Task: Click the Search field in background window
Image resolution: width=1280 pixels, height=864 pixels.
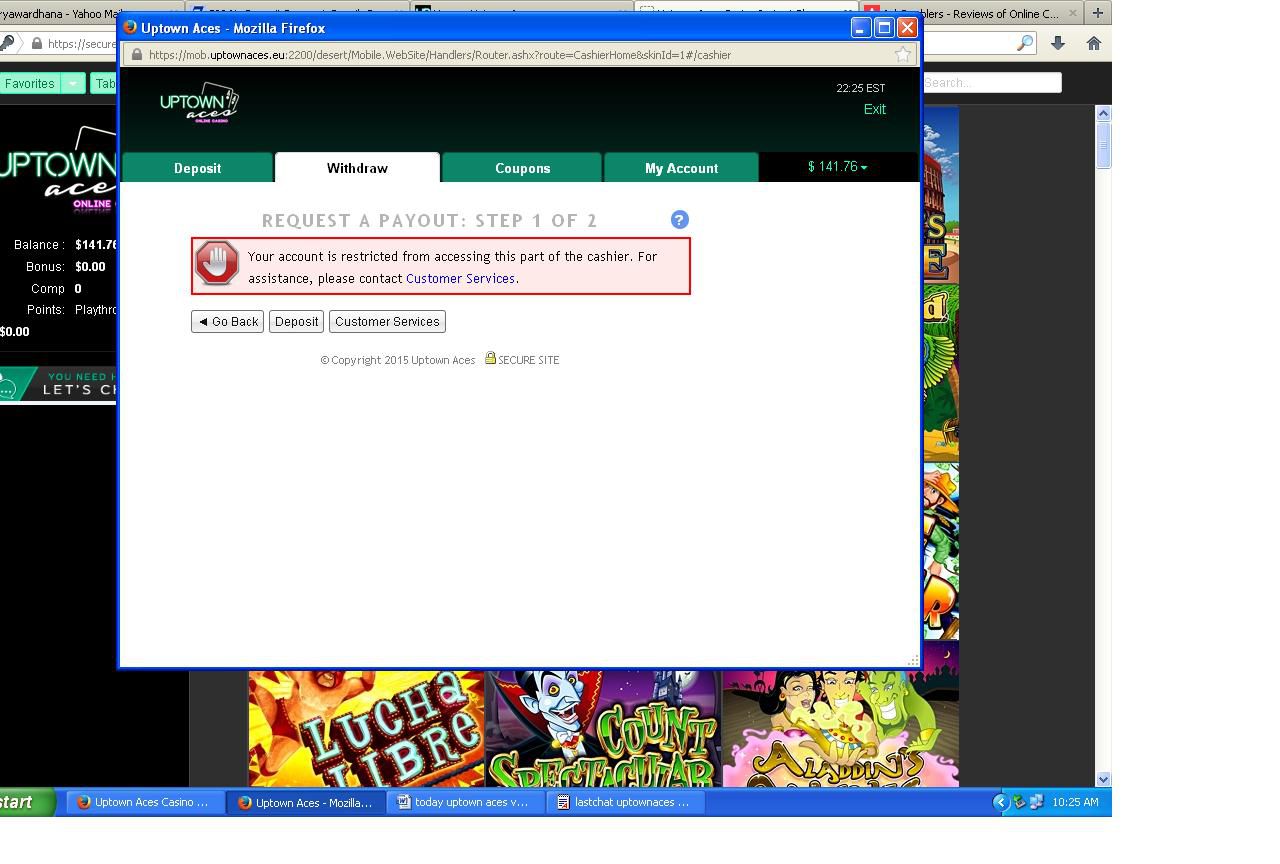Action: click(991, 83)
